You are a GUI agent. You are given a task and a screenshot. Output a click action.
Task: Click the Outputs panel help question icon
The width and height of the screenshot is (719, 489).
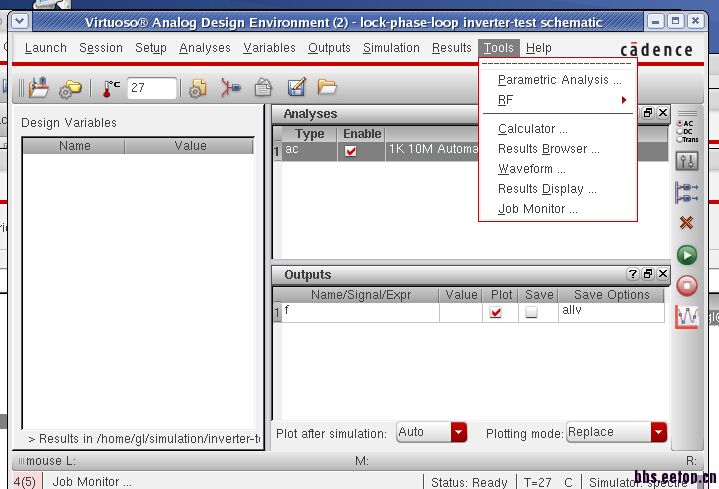coord(633,274)
